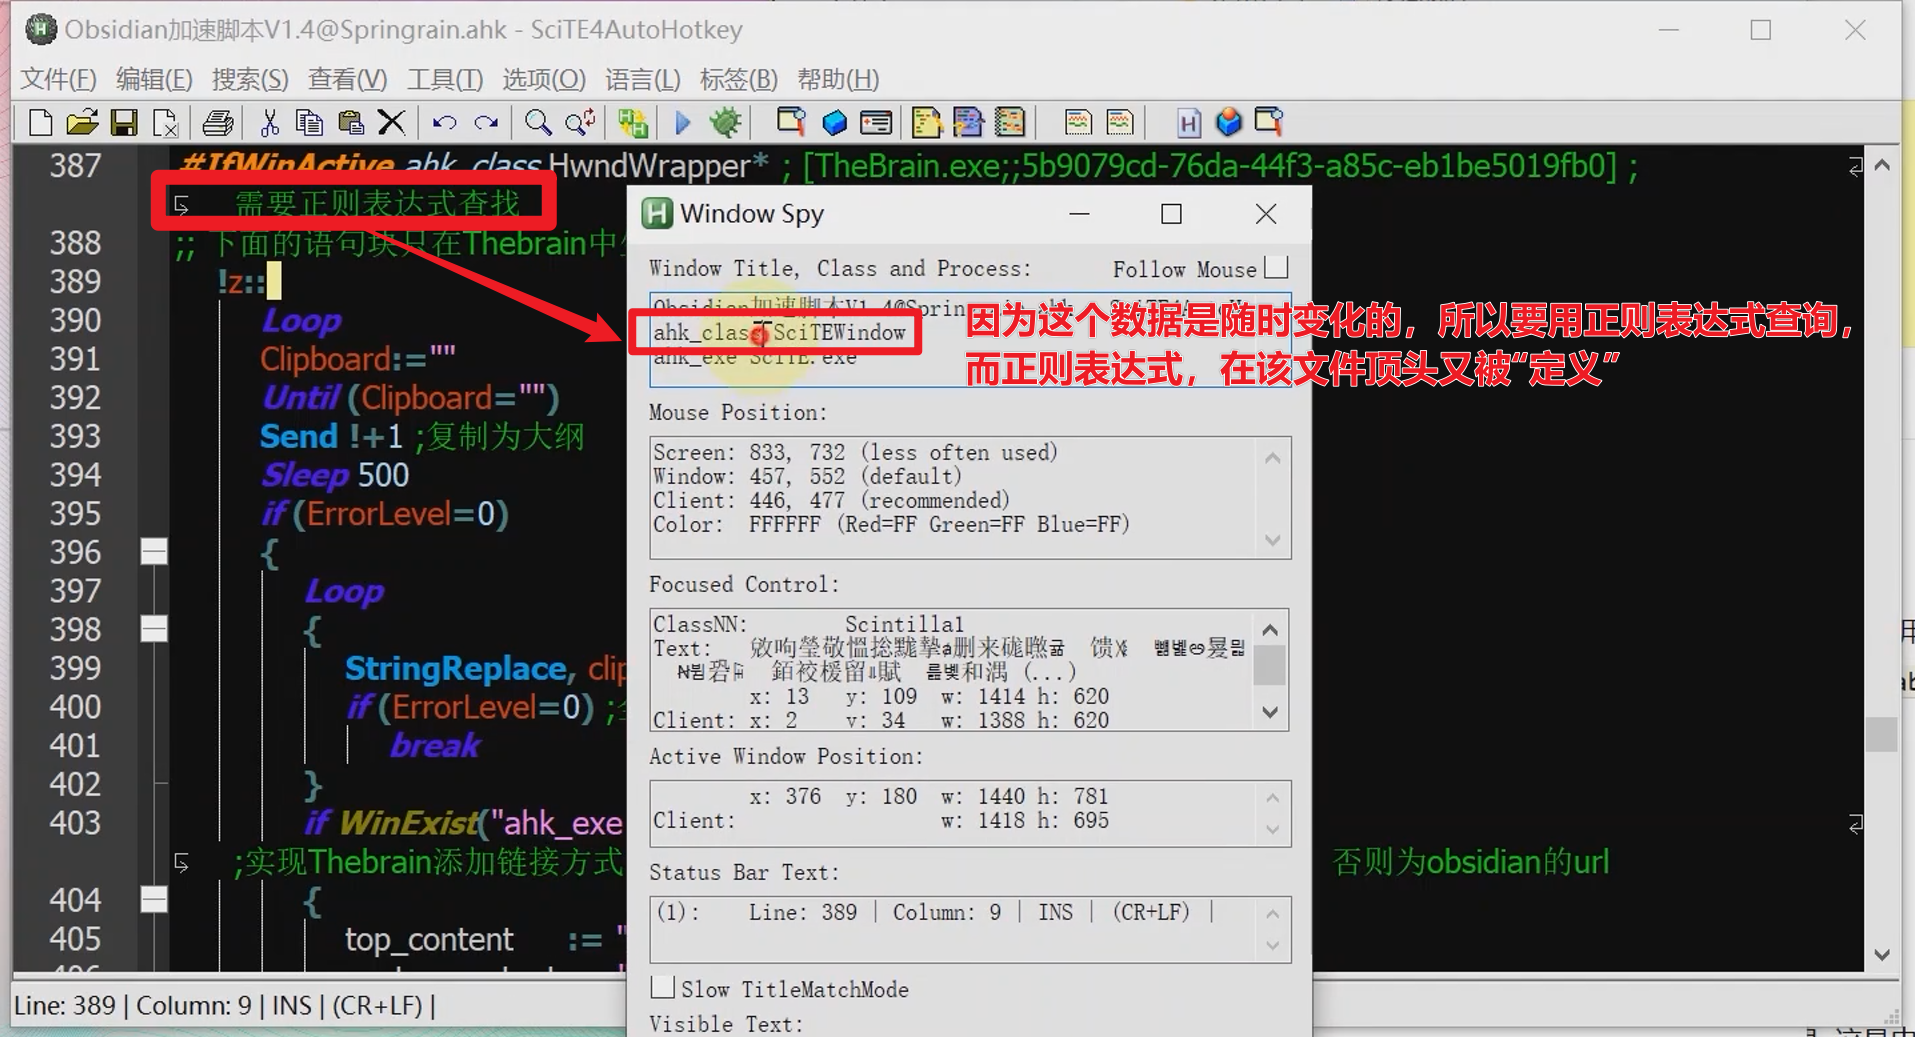Collapse fold marker at line 404
Image resolution: width=1915 pixels, height=1037 pixels.
(154, 900)
